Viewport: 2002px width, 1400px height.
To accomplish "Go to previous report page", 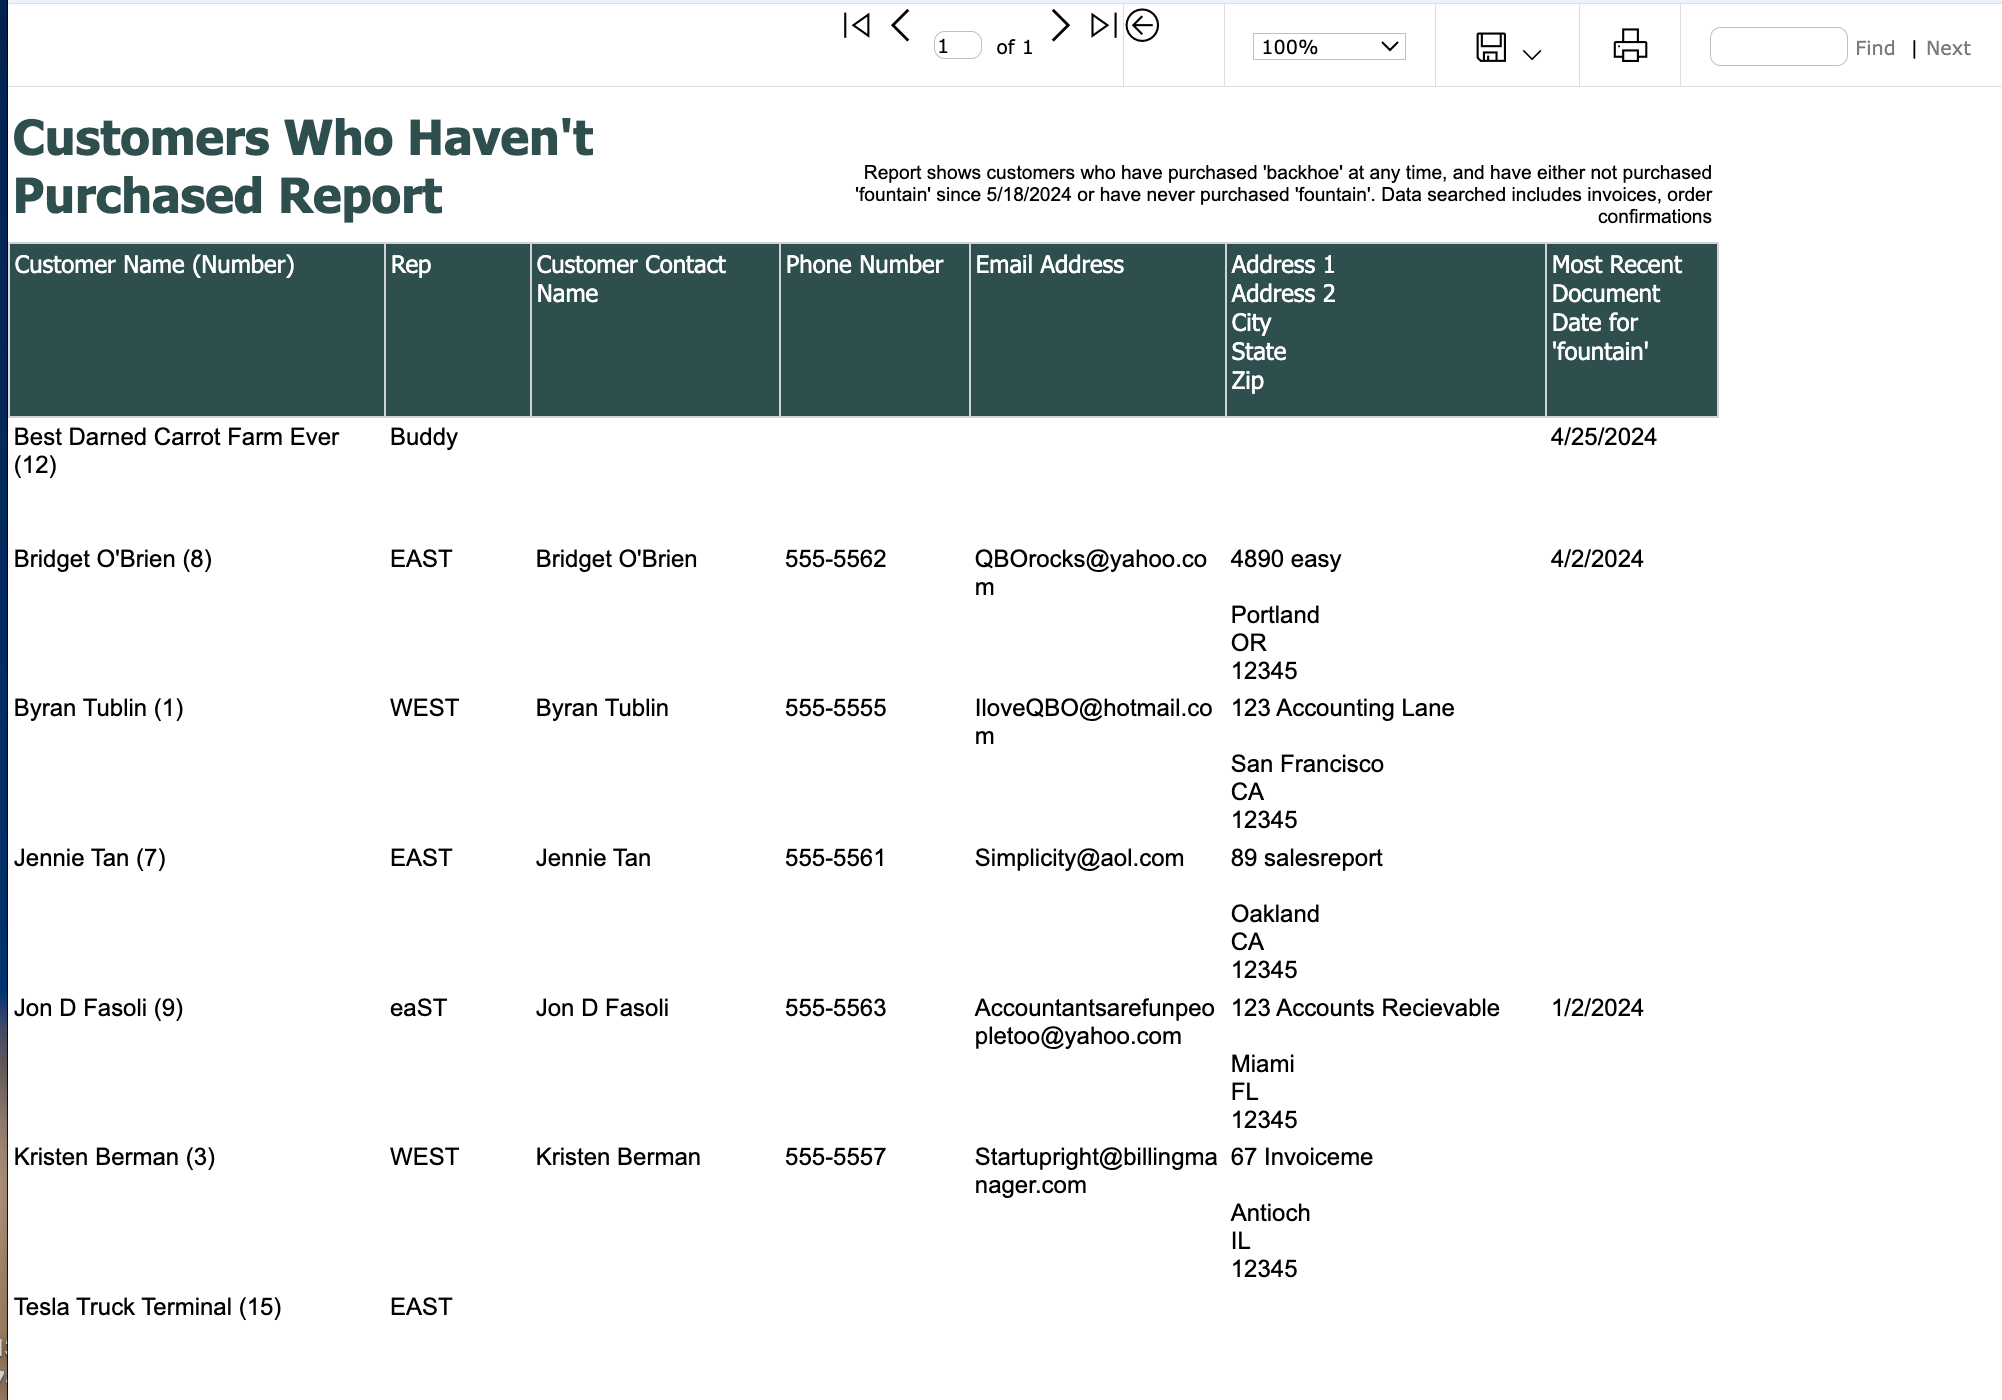I will pyautogui.click(x=900, y=26).
